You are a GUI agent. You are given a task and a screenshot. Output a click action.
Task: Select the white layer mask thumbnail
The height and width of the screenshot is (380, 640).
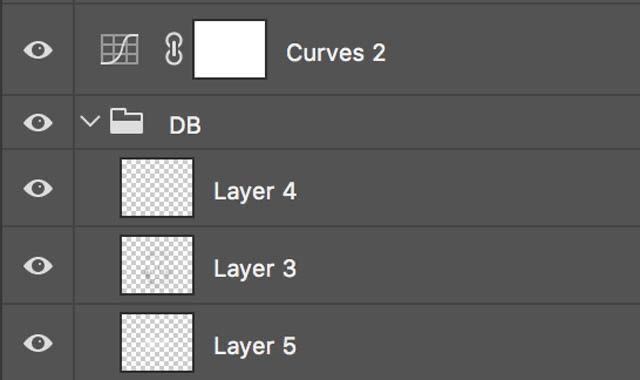[x=229, y=49]
